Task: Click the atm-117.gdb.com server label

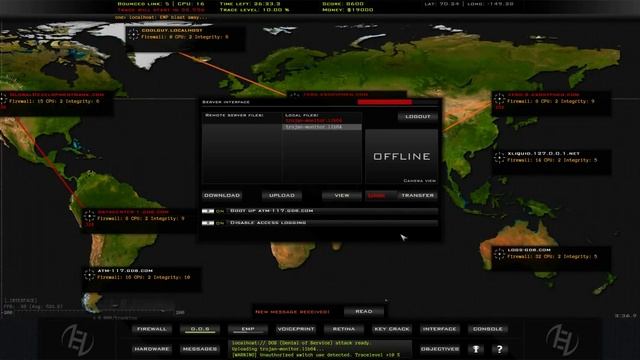Action: tap(125, 271)
